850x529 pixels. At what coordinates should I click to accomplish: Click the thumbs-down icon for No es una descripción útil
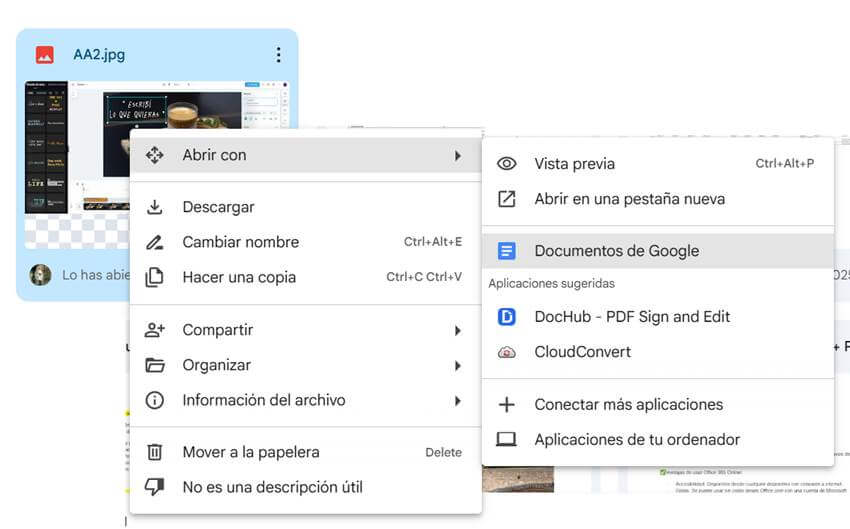(x=154, y=487)
